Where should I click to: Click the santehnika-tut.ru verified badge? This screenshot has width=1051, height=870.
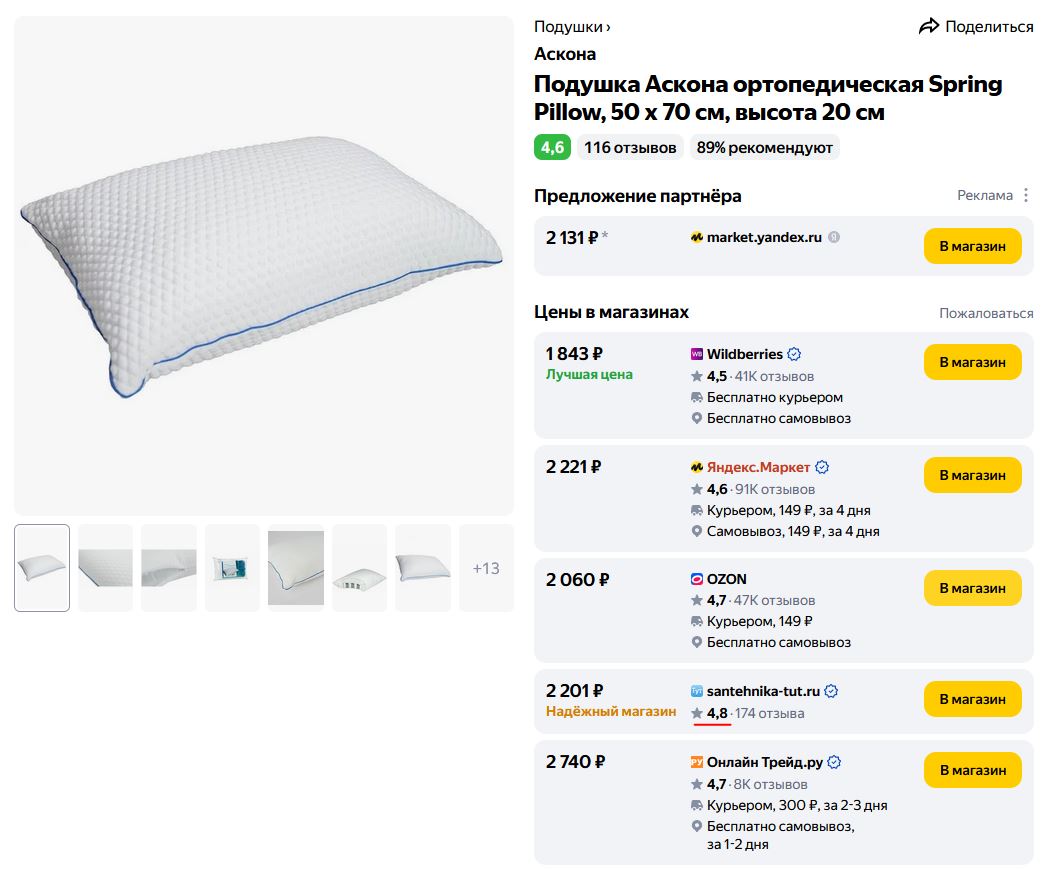pyautogui.click(x=831, y=691)
